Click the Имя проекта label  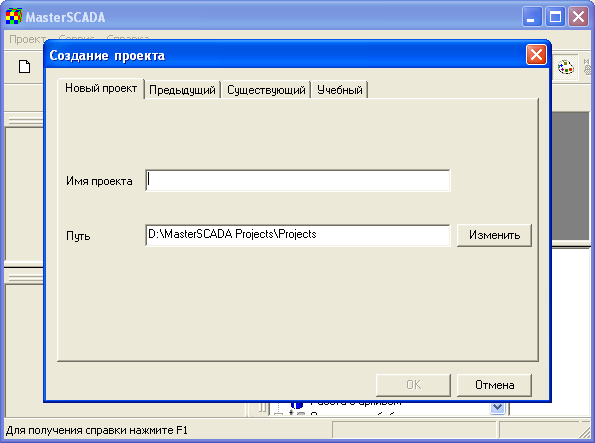99,181
